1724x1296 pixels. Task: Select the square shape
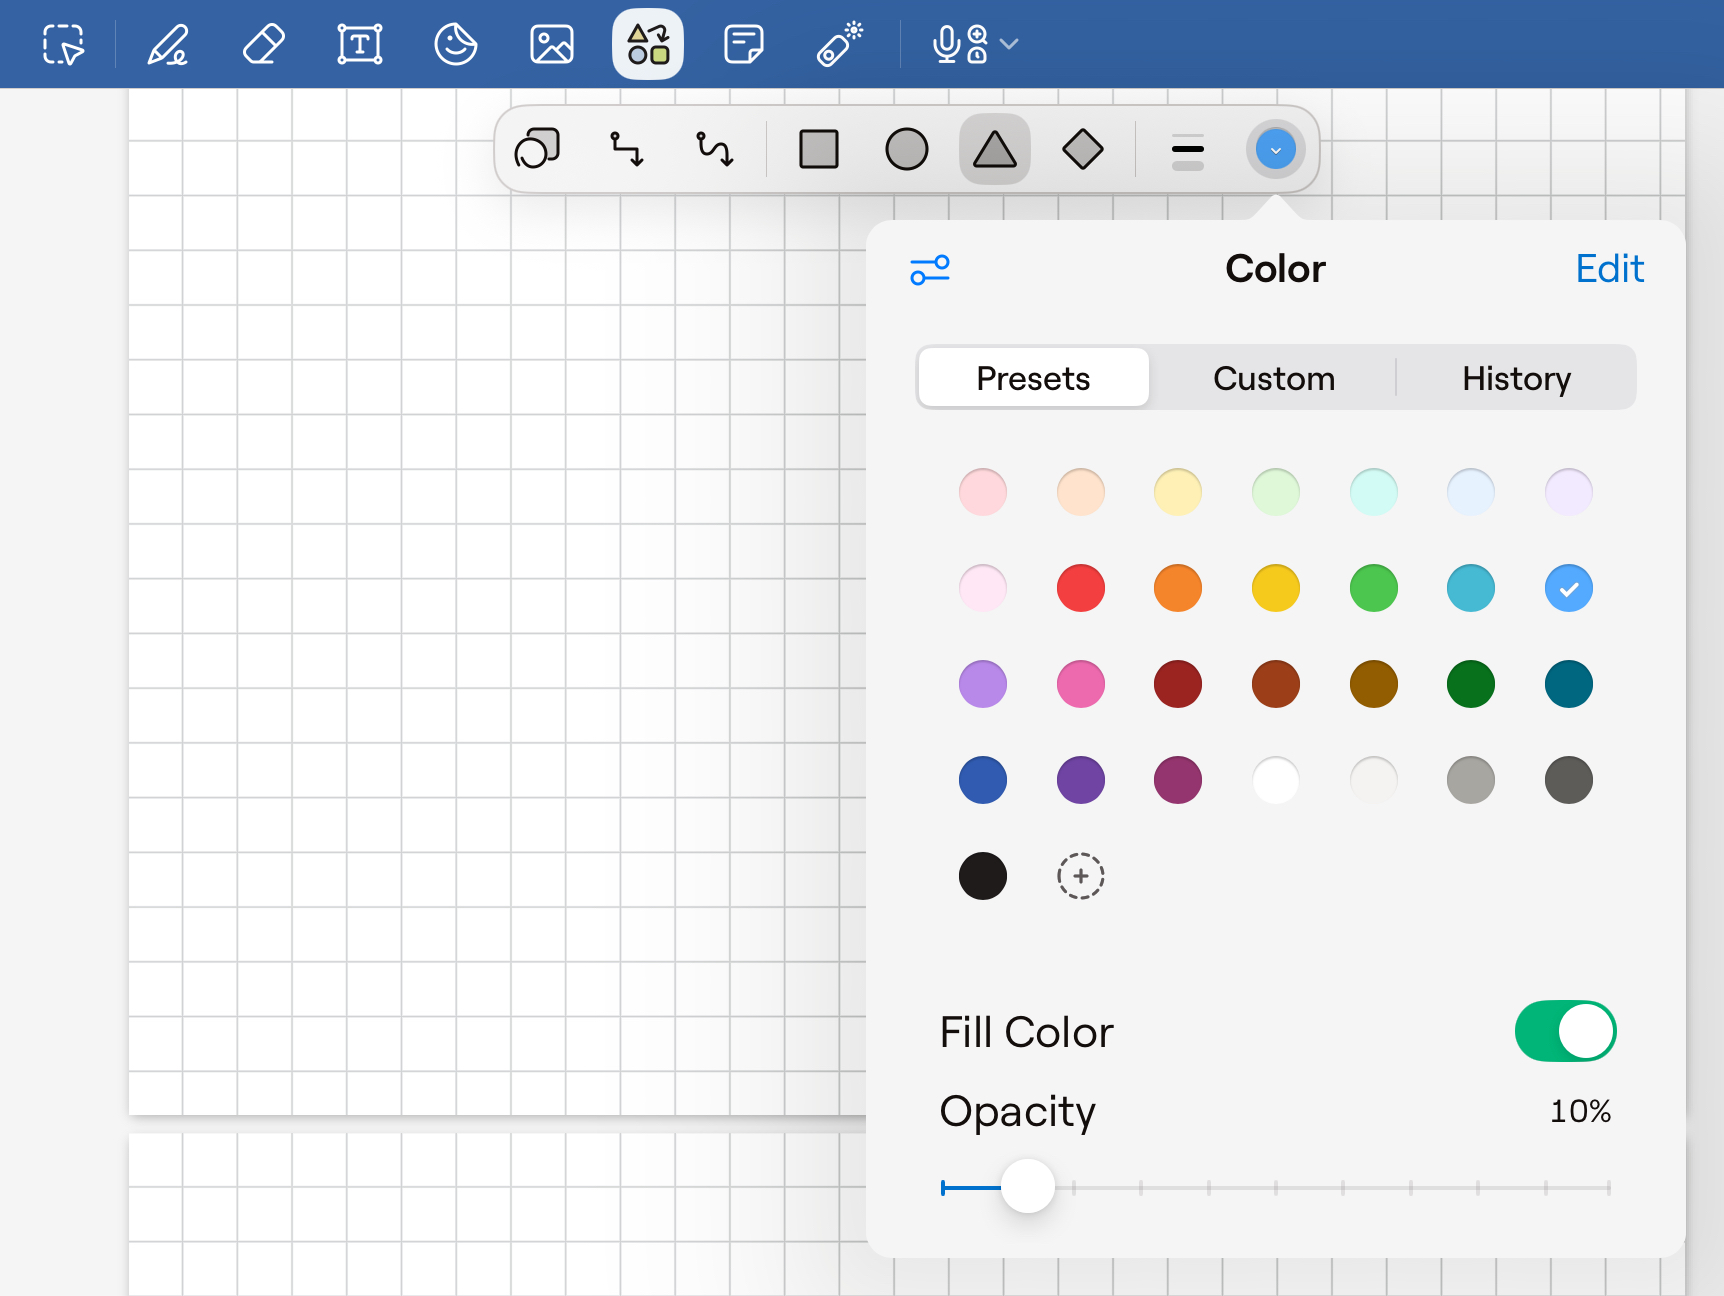pos(818,149)
